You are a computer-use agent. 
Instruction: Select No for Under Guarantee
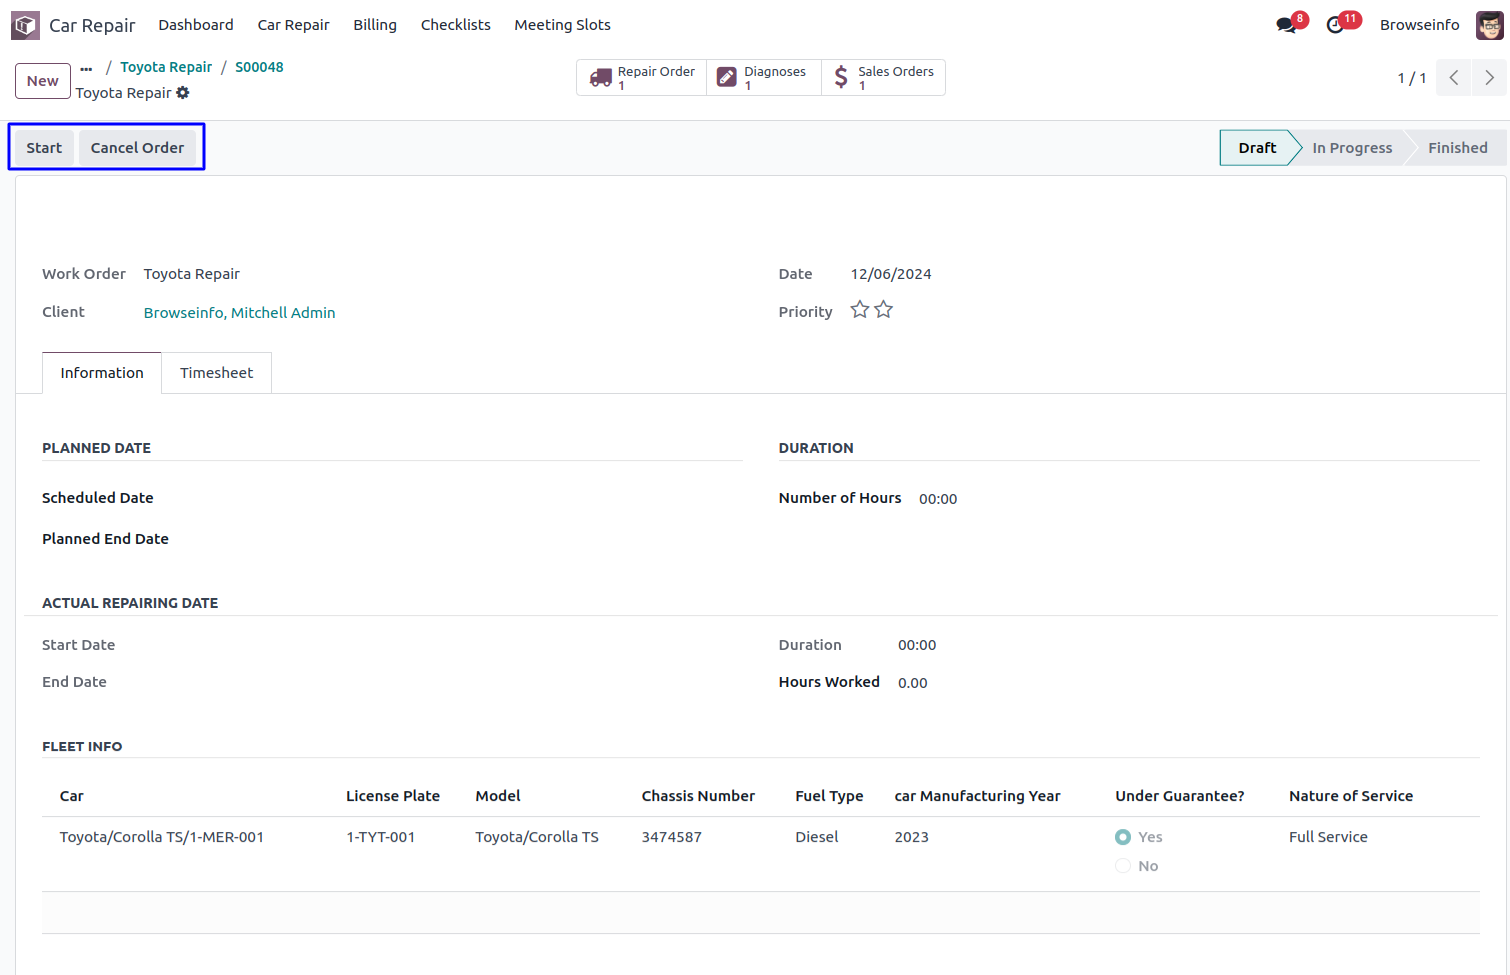pos(1123,866)
